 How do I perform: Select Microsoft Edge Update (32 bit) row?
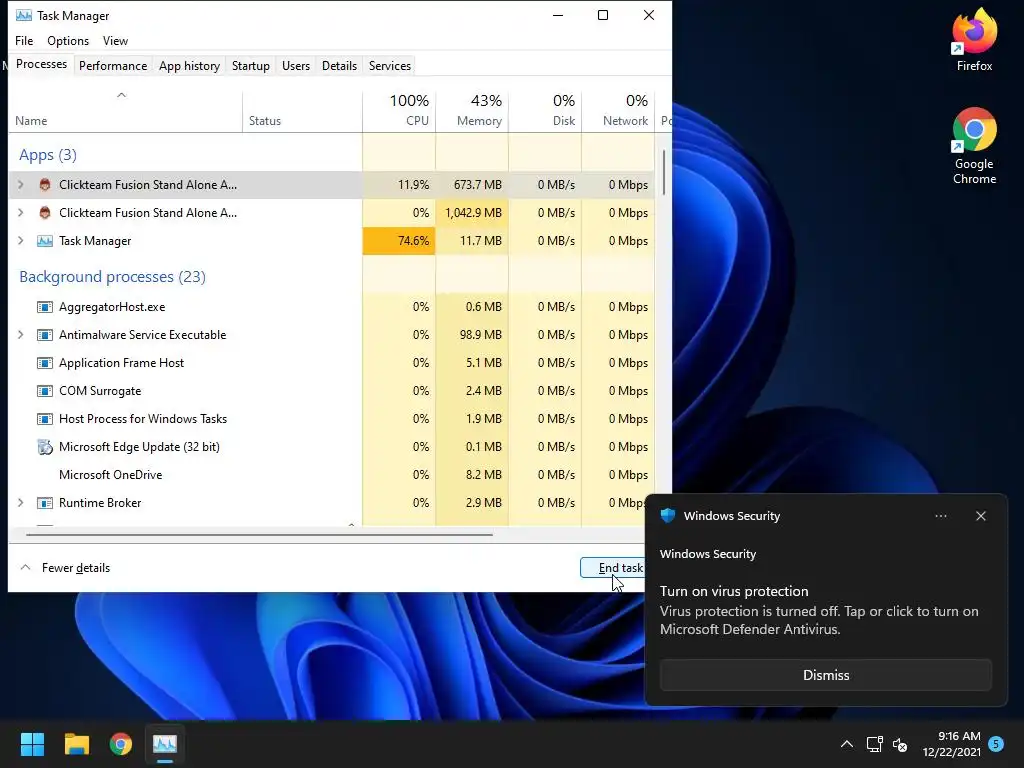[x=332, y=447]
